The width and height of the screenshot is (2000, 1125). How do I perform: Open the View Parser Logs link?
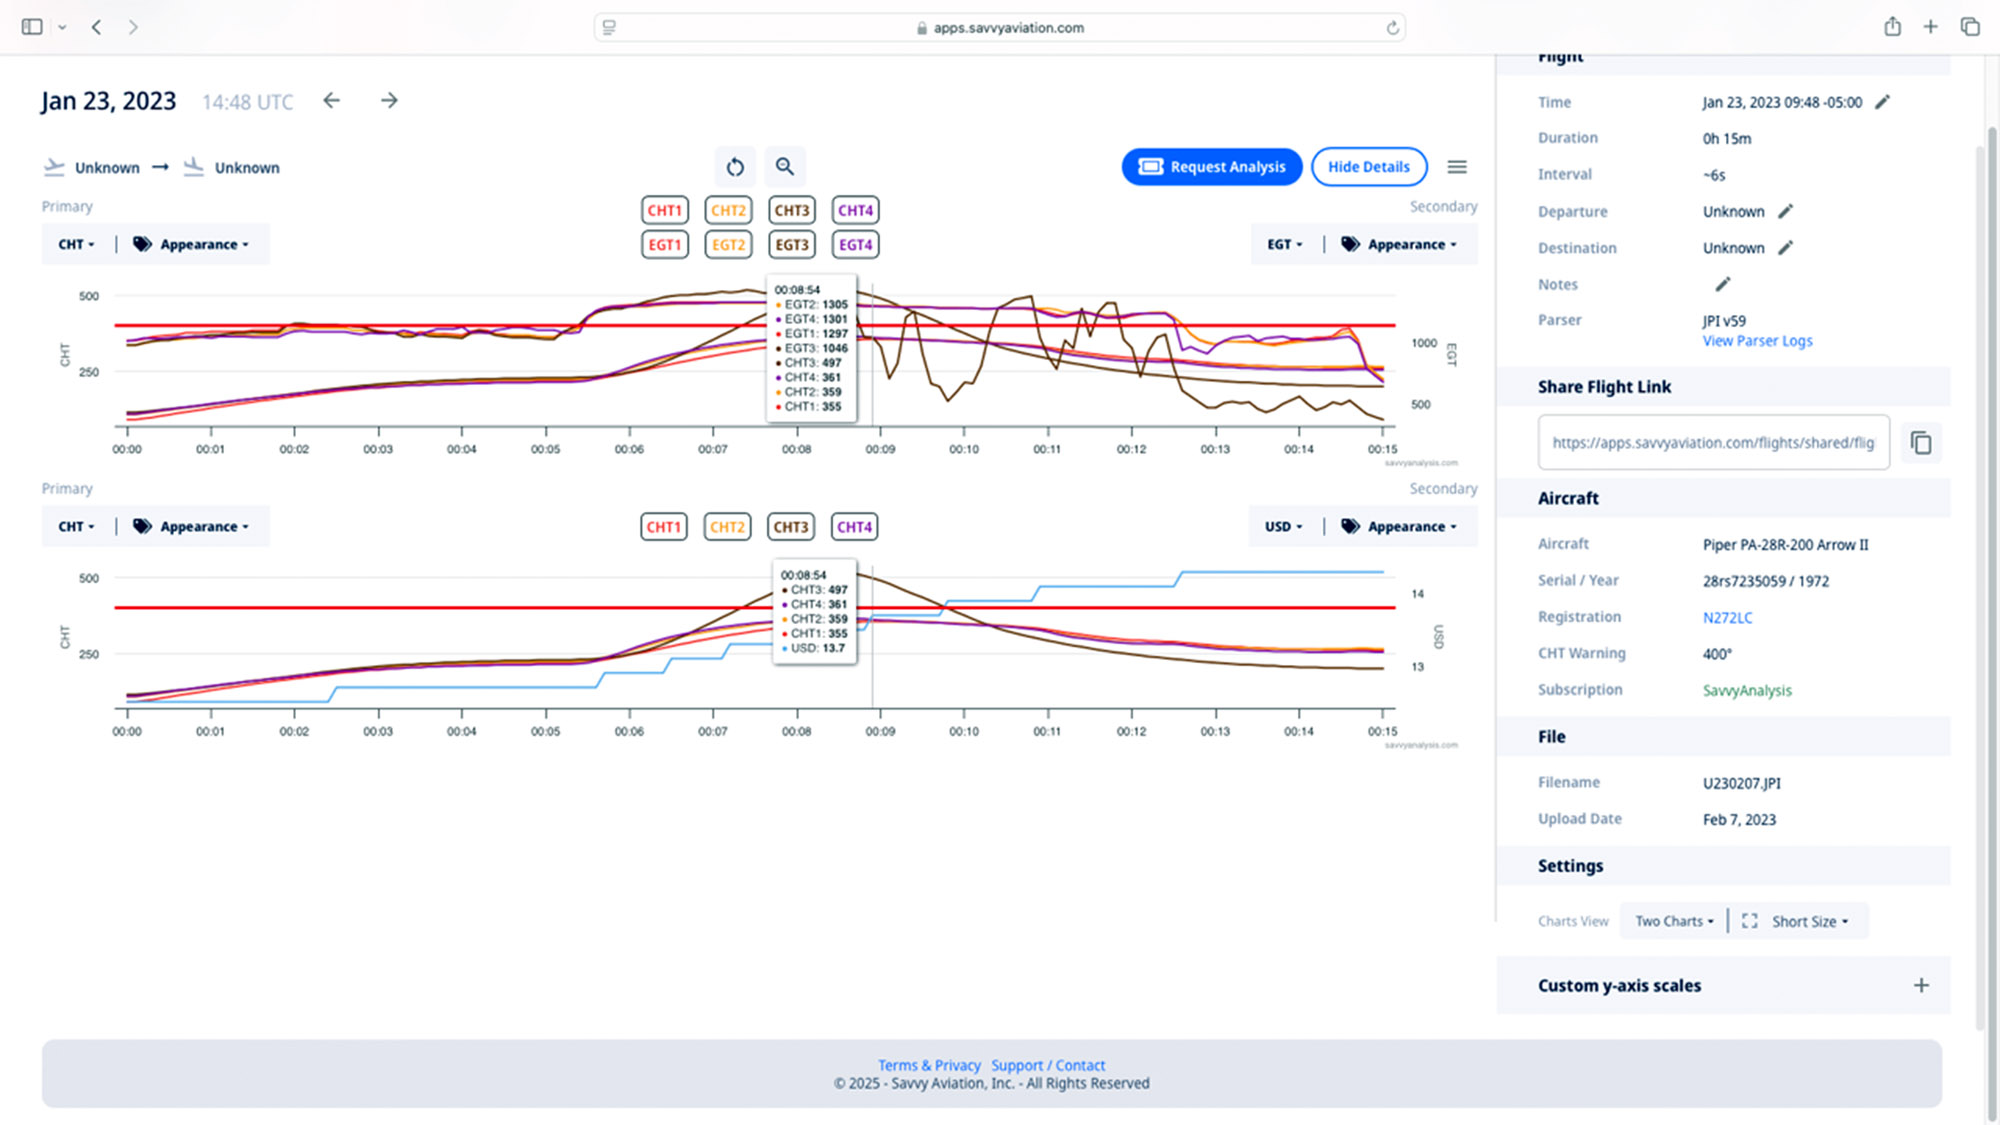pos(1757,341)
